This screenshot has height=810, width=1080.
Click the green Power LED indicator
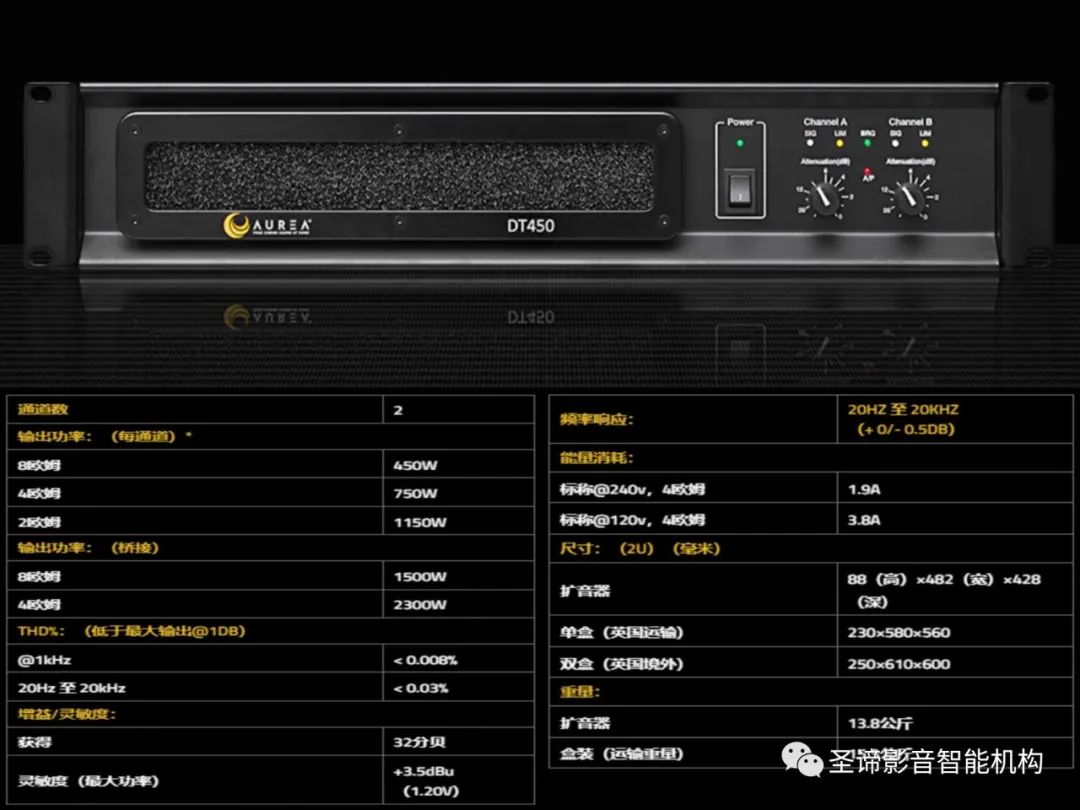(740, 143)
